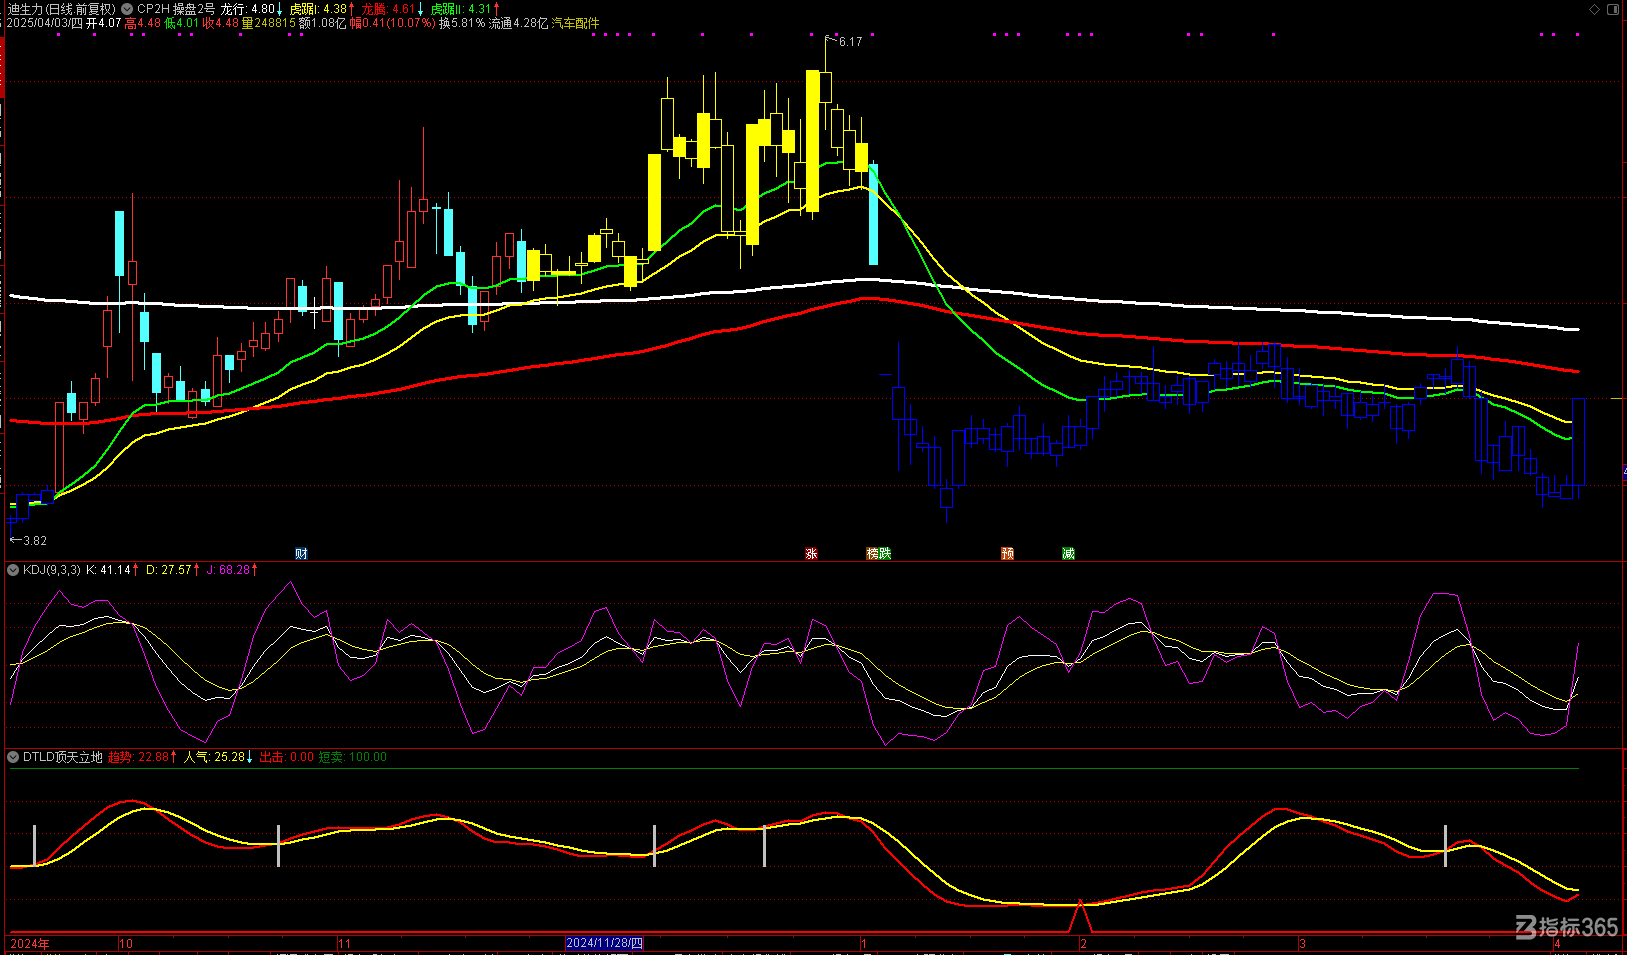The width and height of the screenshot is (1627, 955).
Task: Click the 减 event marker icon
Action: click(1068, 553)
